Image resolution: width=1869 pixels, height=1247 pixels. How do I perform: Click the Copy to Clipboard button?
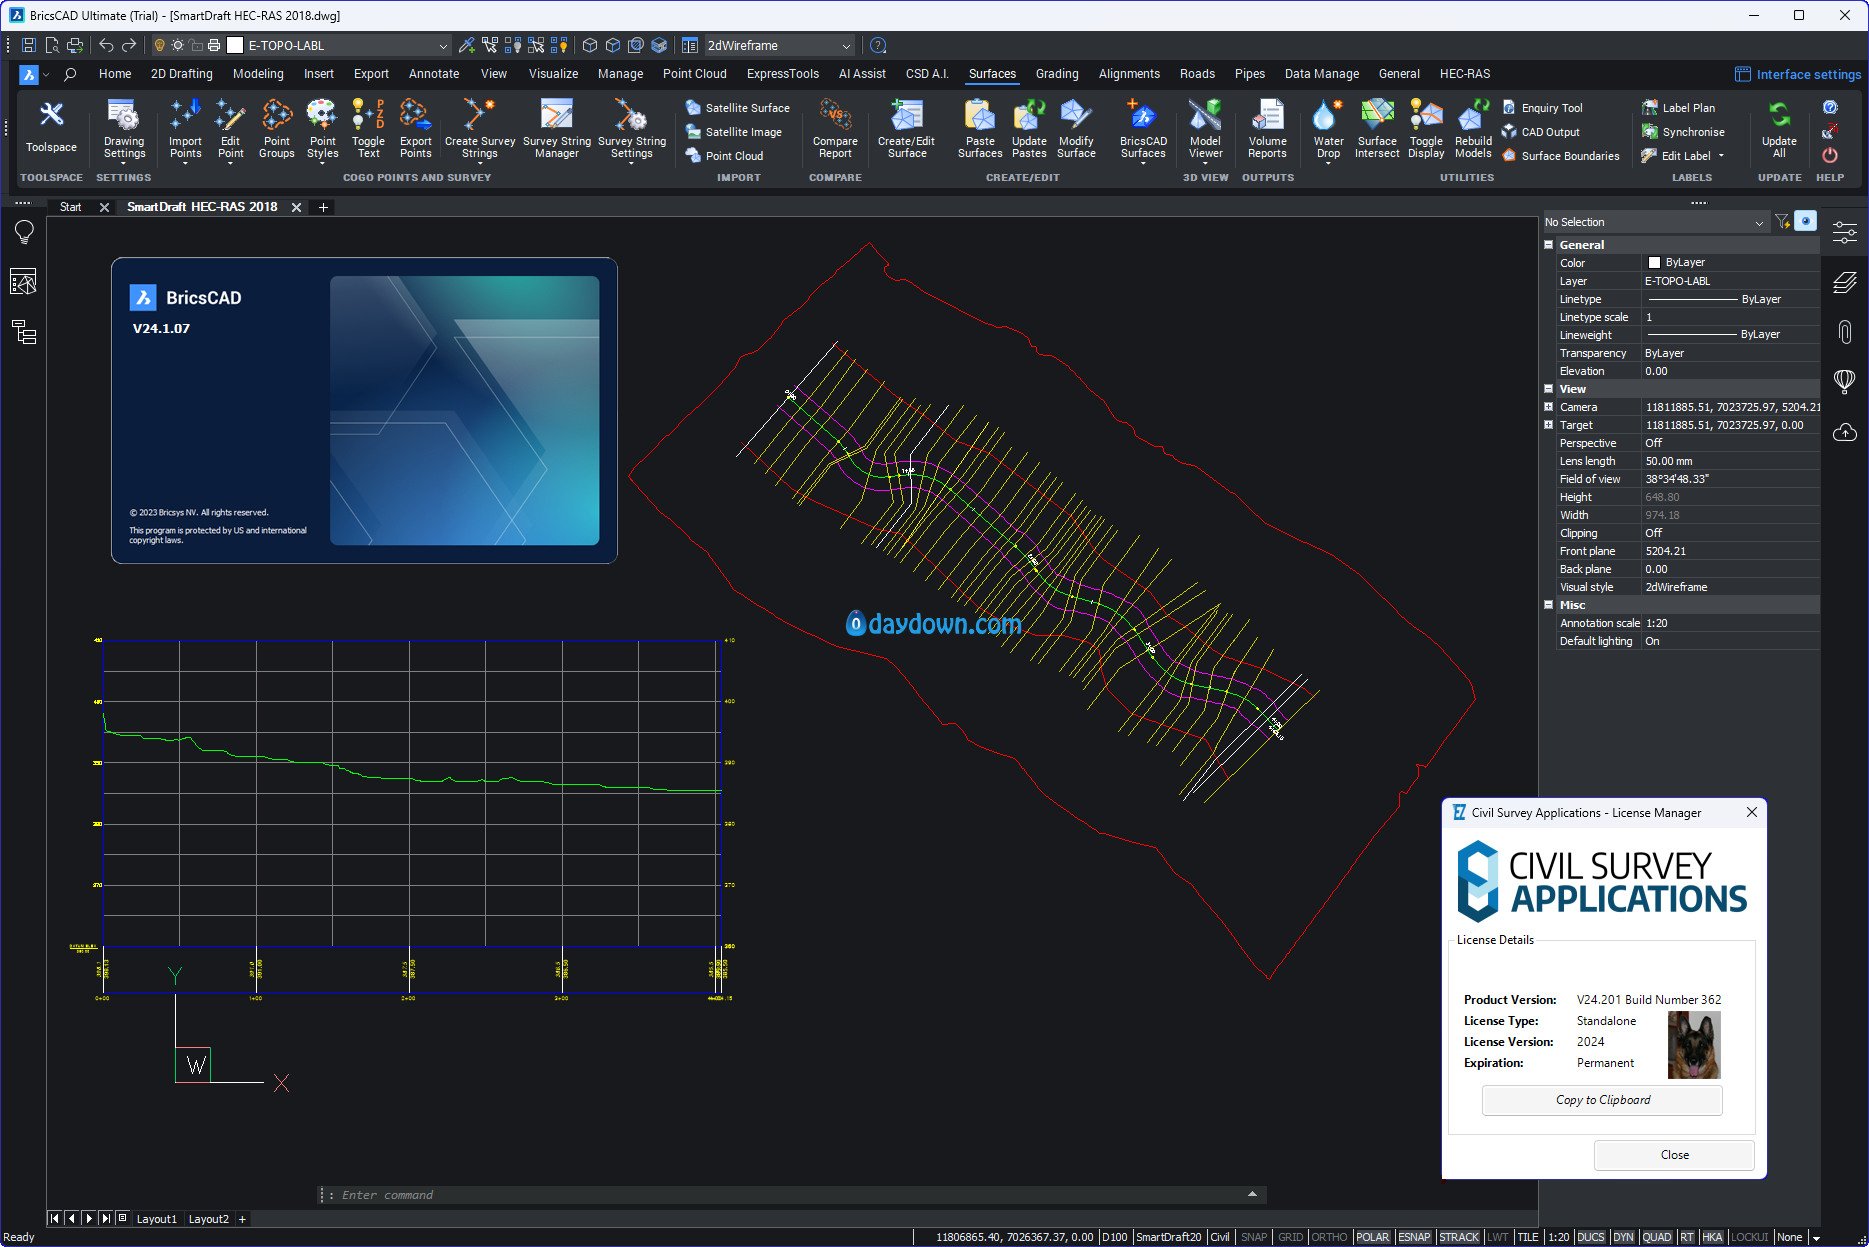point(1602,1100)
